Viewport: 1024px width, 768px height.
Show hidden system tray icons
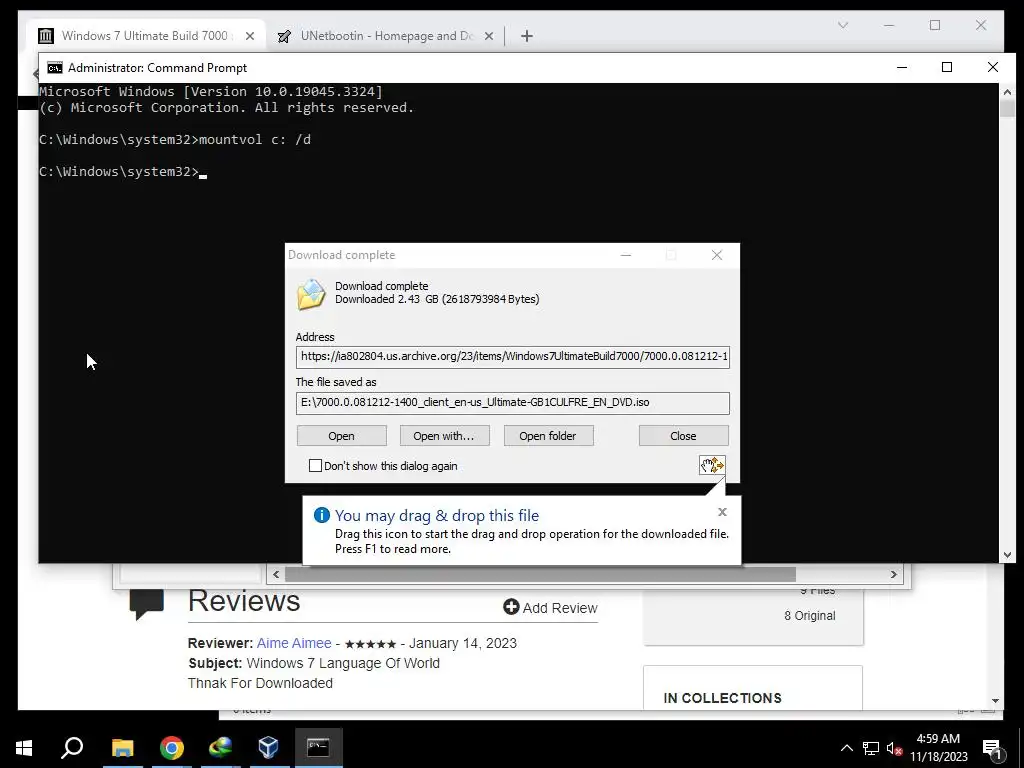846,748
